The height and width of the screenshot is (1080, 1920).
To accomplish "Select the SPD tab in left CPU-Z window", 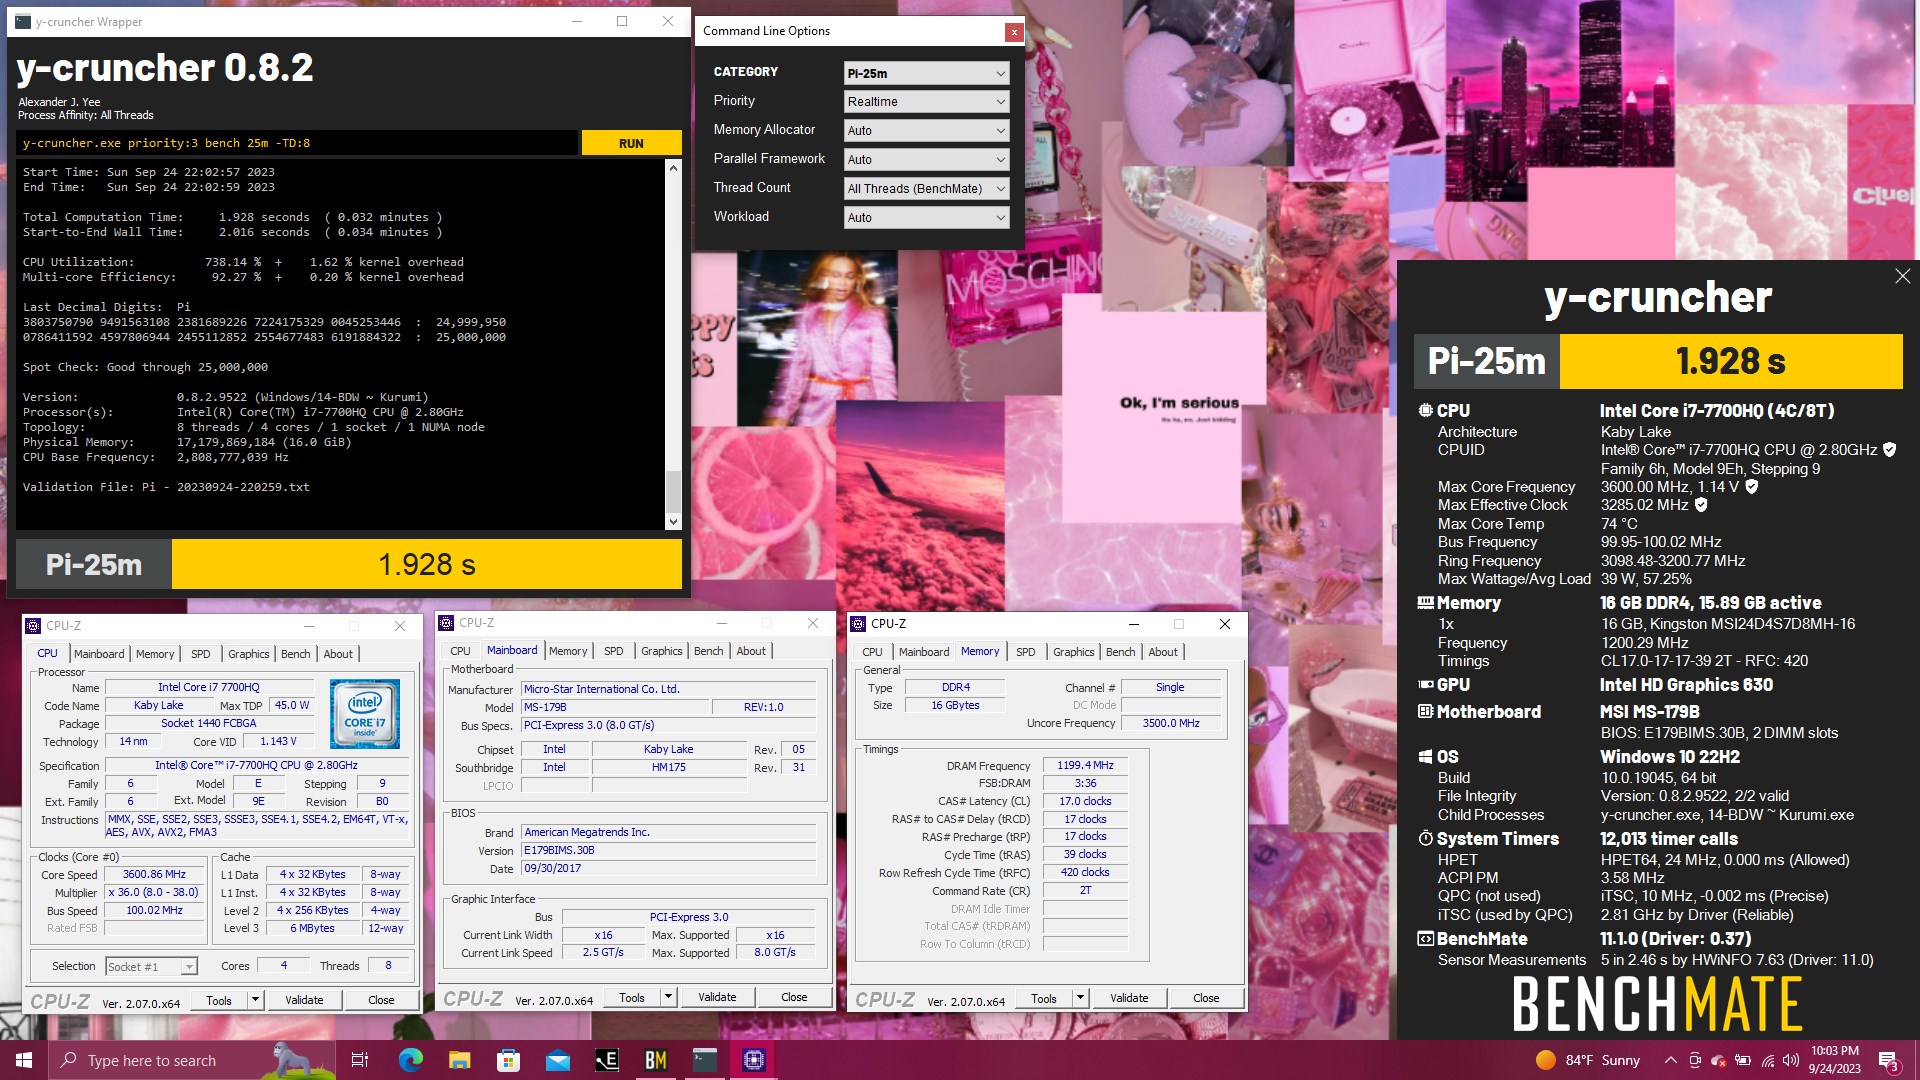I will [x=201, y=654].
